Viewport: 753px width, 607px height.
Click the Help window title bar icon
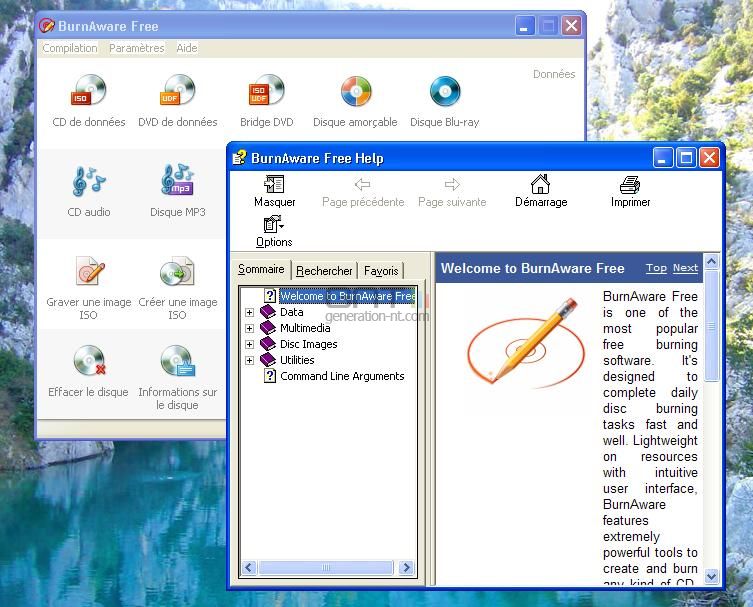239,157
